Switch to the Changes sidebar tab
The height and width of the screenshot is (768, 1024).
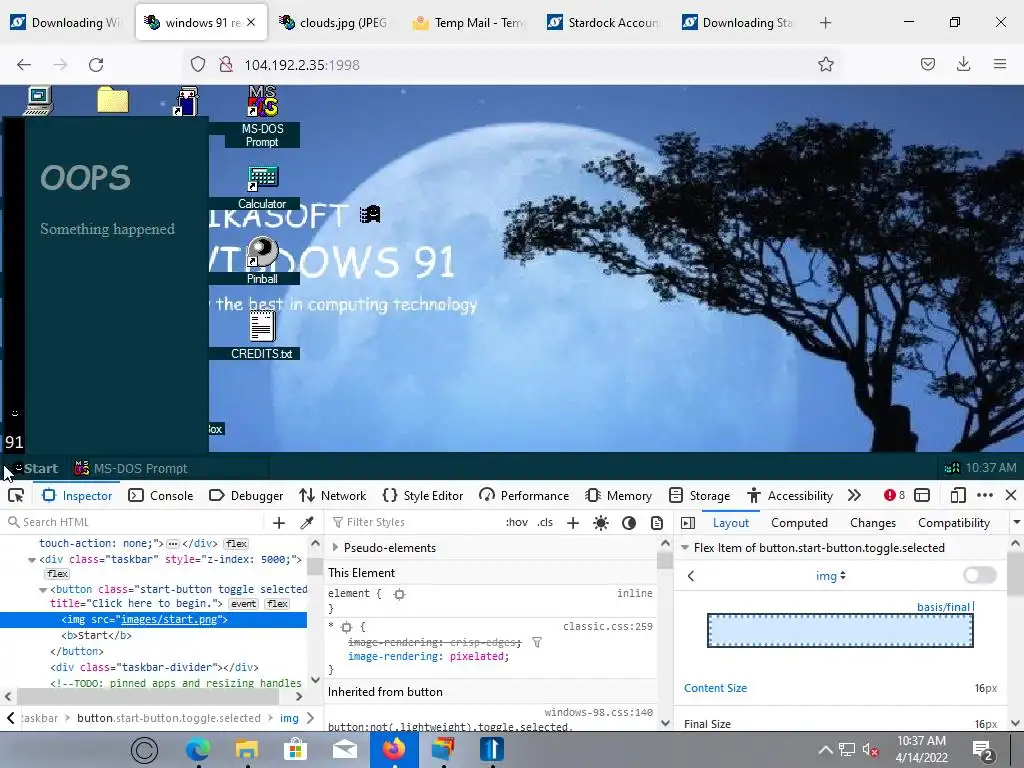pos(873,522)
